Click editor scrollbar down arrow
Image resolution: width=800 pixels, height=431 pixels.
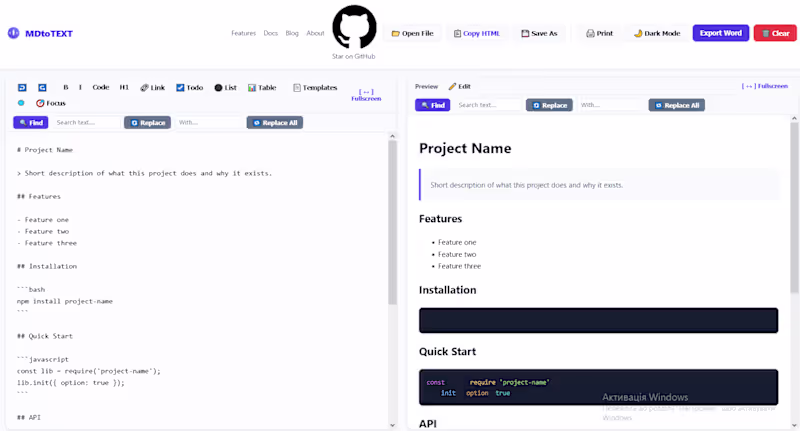click(392, 425)
